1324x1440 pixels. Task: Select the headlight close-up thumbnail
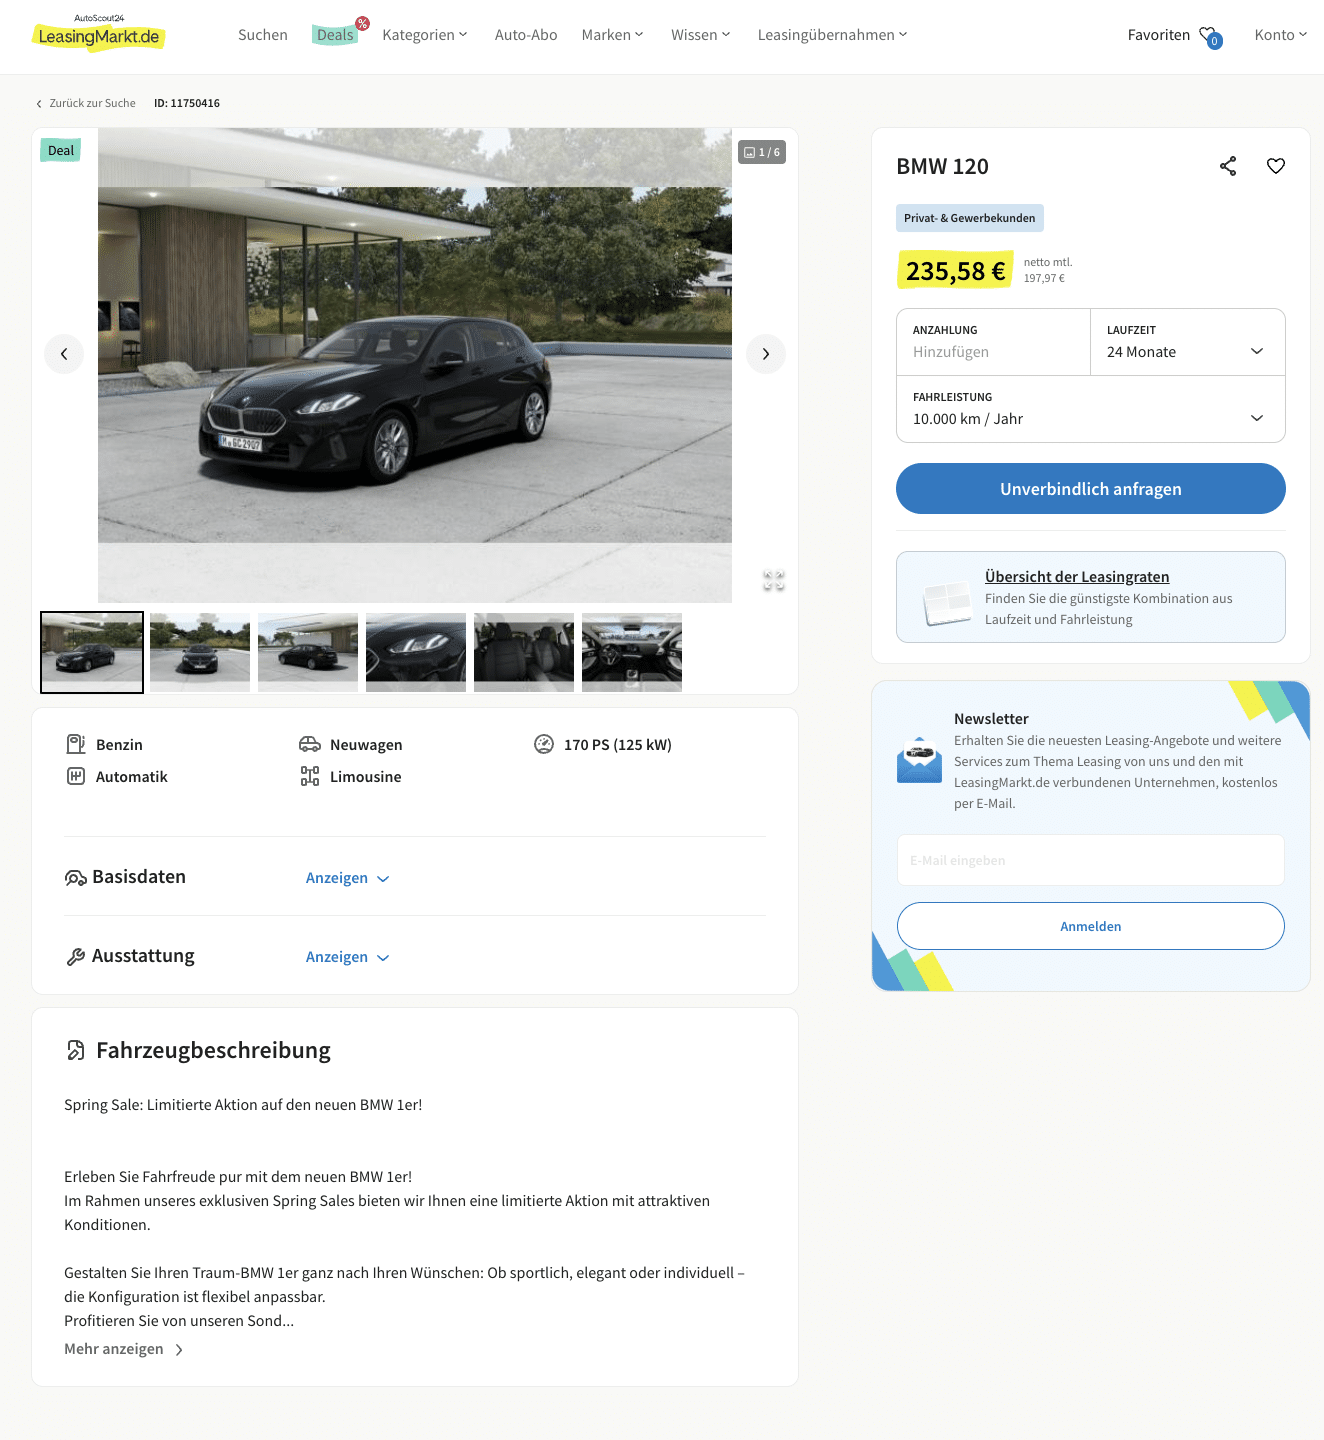coord(416,652)
